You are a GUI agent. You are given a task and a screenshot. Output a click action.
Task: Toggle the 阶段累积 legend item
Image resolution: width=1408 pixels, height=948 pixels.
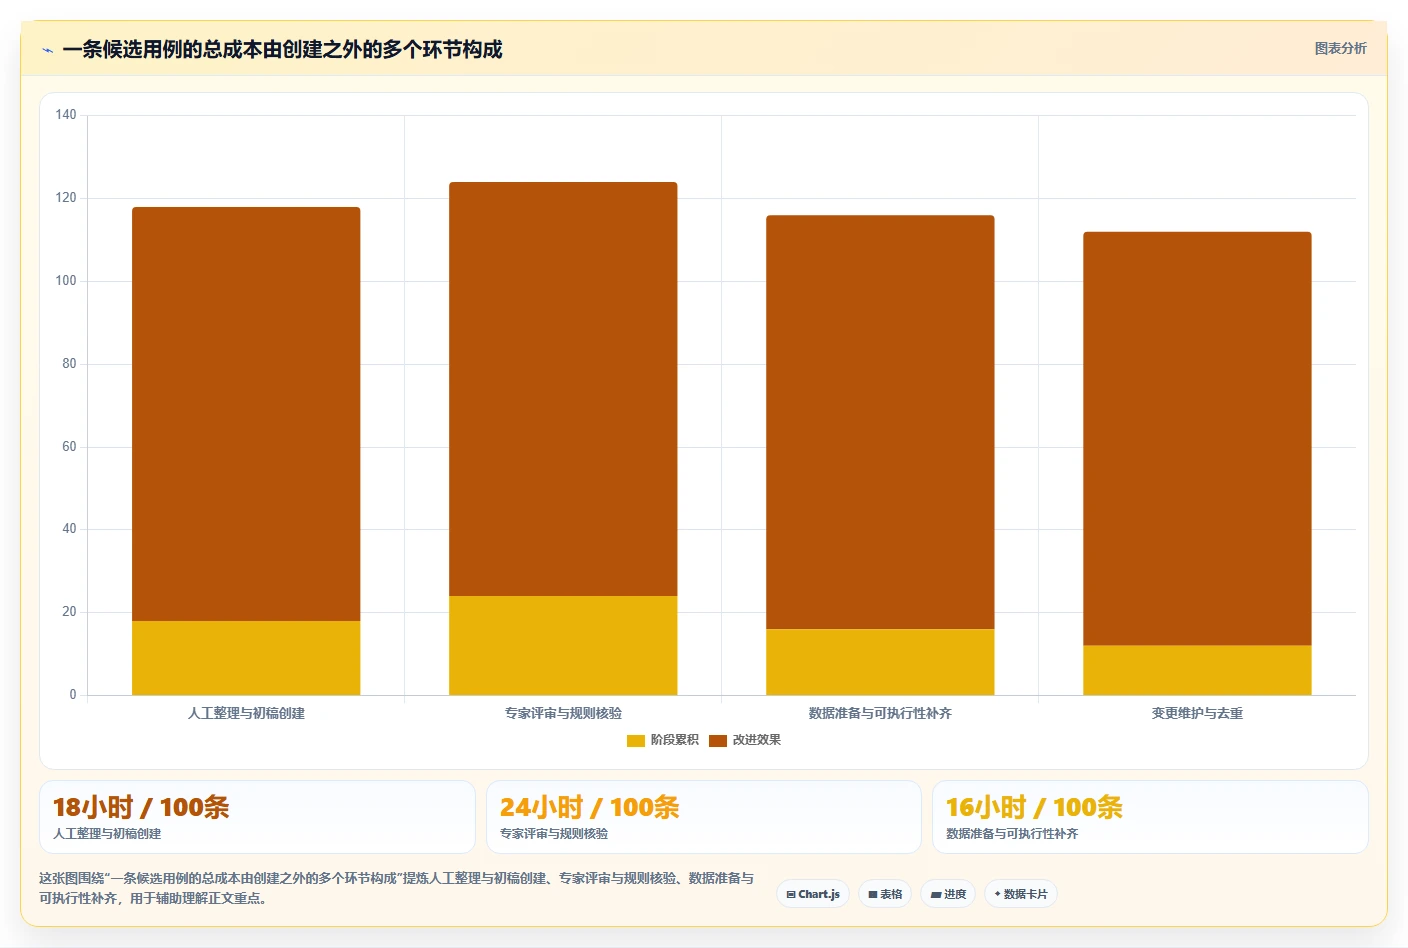[663, 740]
